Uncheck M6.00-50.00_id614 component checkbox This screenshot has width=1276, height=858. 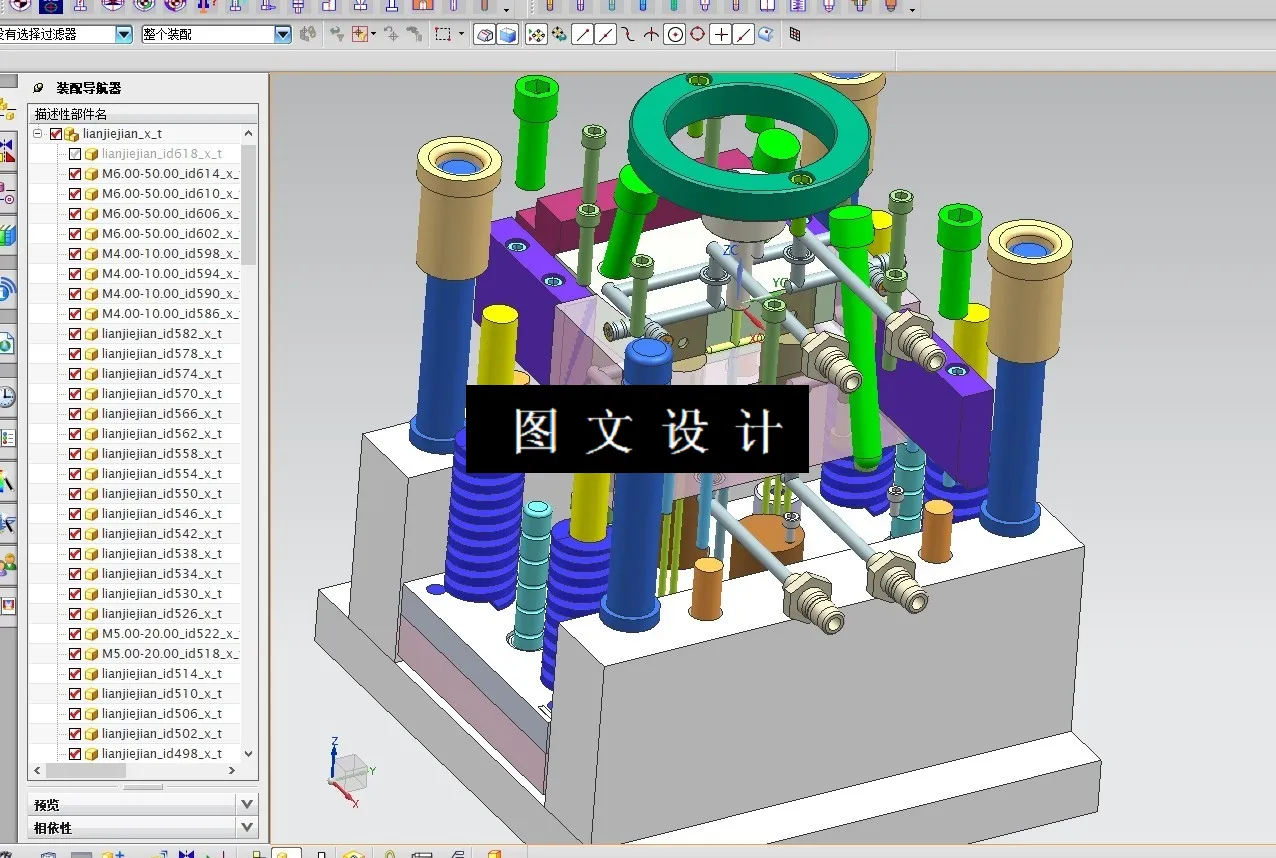(75, 174)
